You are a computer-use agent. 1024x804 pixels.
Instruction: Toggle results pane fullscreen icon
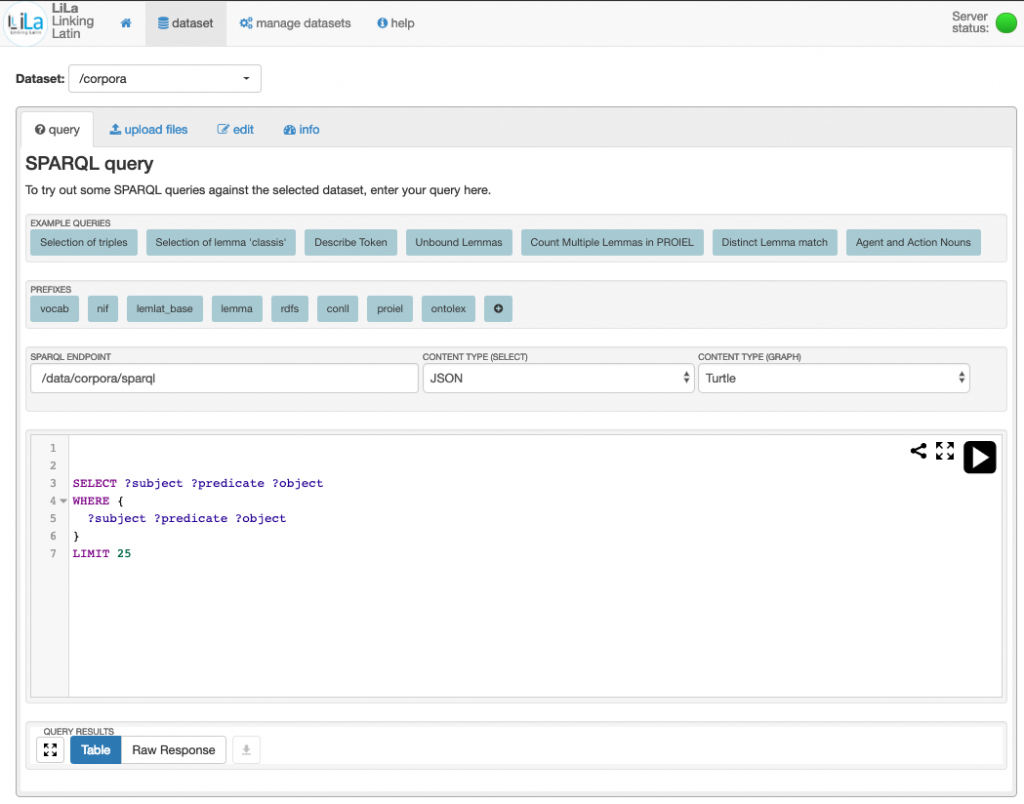click(x=50, y=750)
